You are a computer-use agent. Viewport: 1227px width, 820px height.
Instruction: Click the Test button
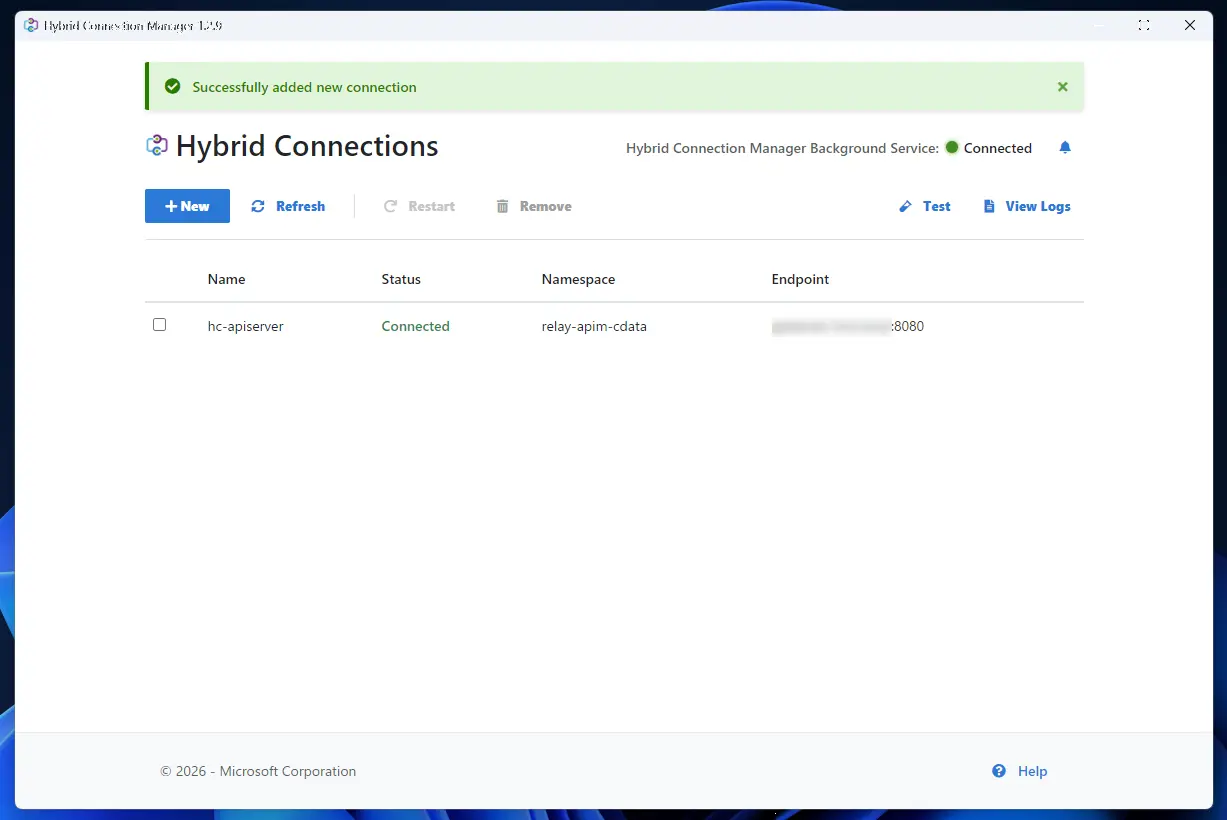pyautogui.click(x=925, y=206)
